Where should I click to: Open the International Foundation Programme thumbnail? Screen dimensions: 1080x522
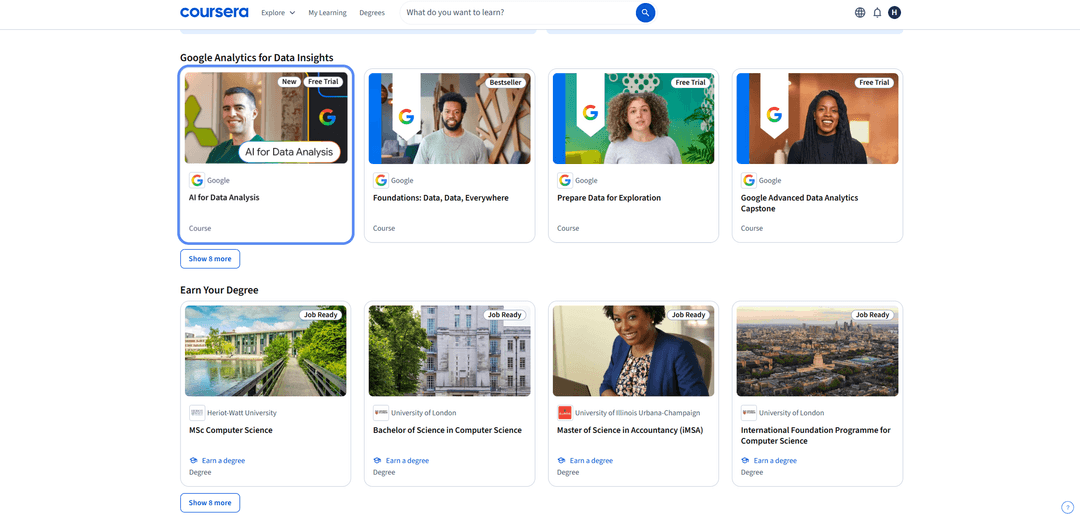(818, 351)
